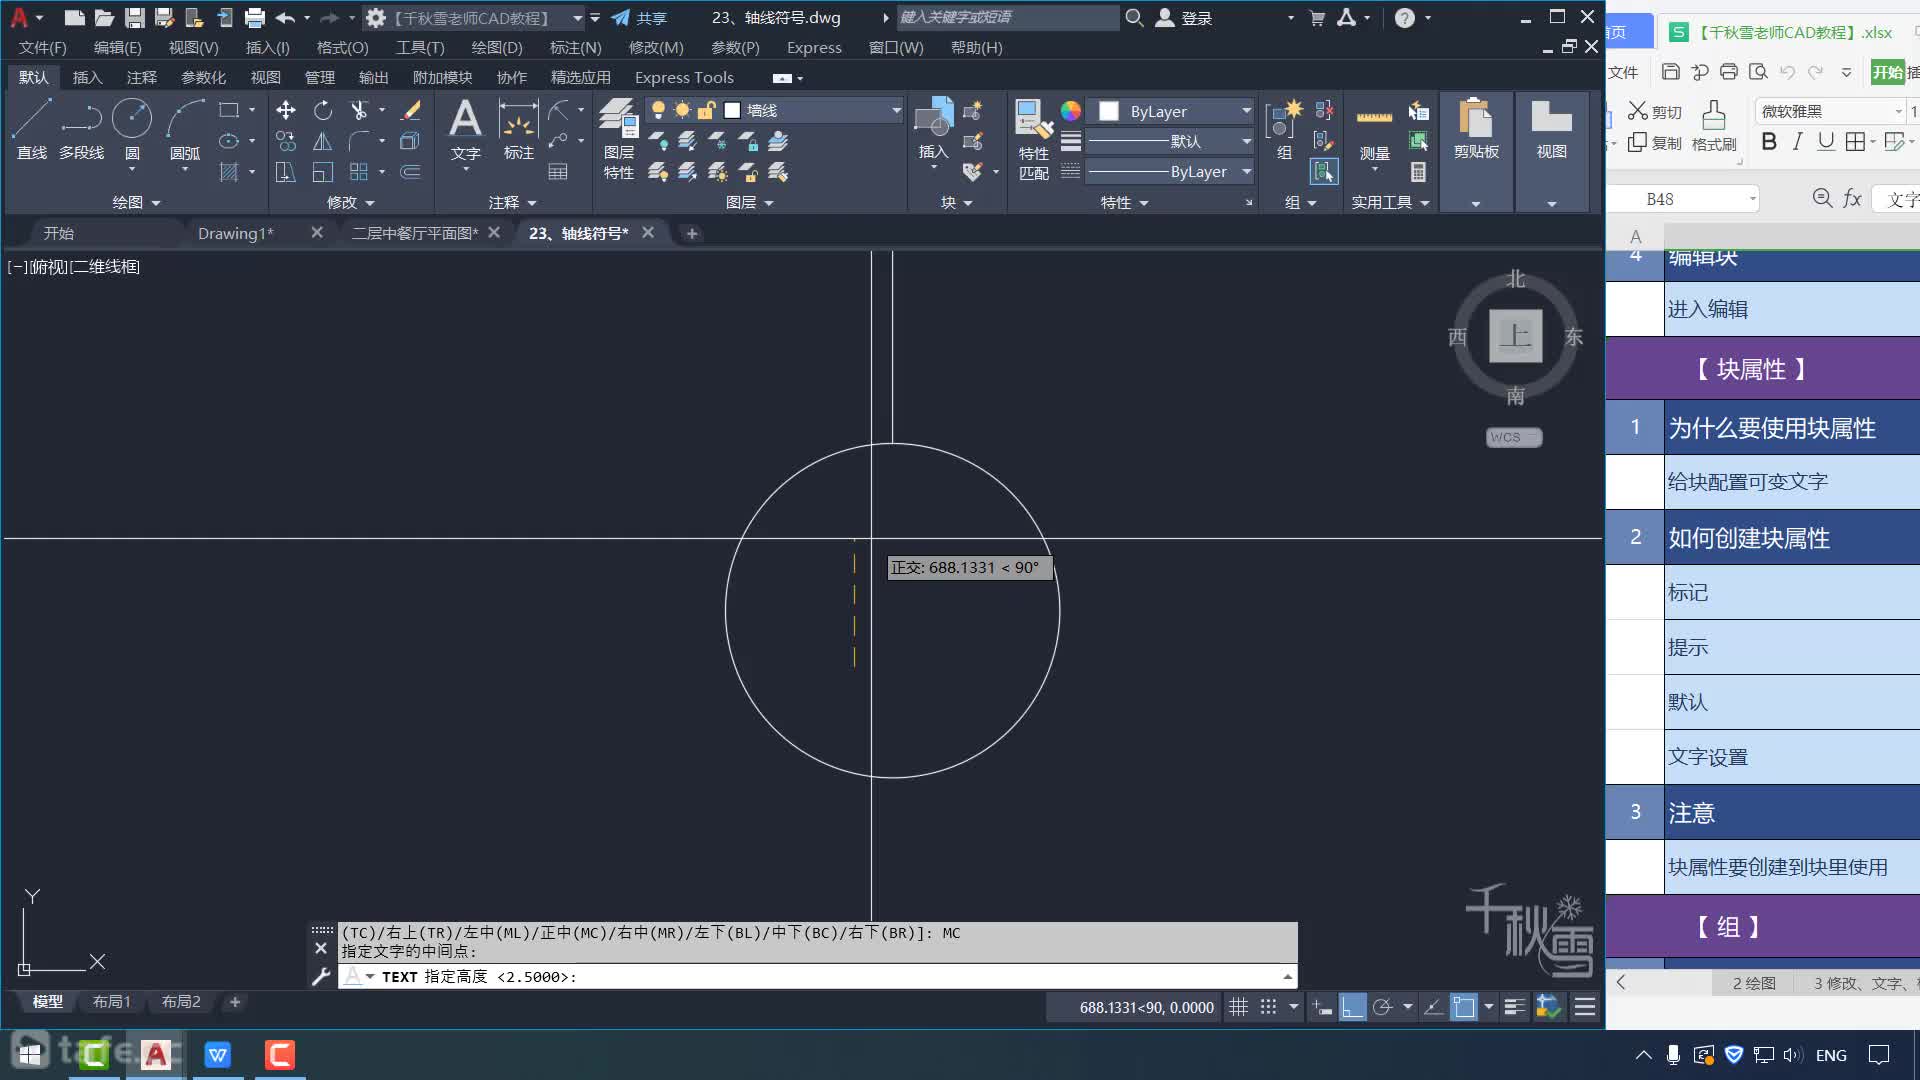The height and width of the screenshot is (1080, 1920).
Task: Click the Rotate tool icon
Action: (322, 110)
